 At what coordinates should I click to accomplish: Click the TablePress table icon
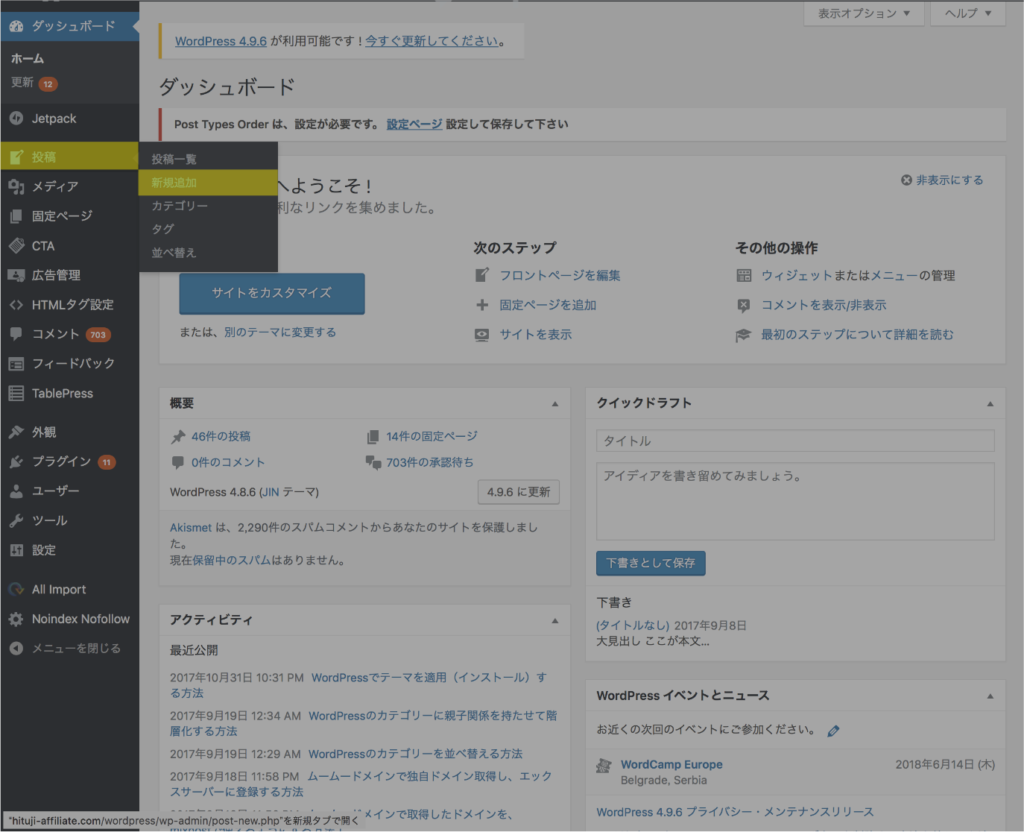16,393
